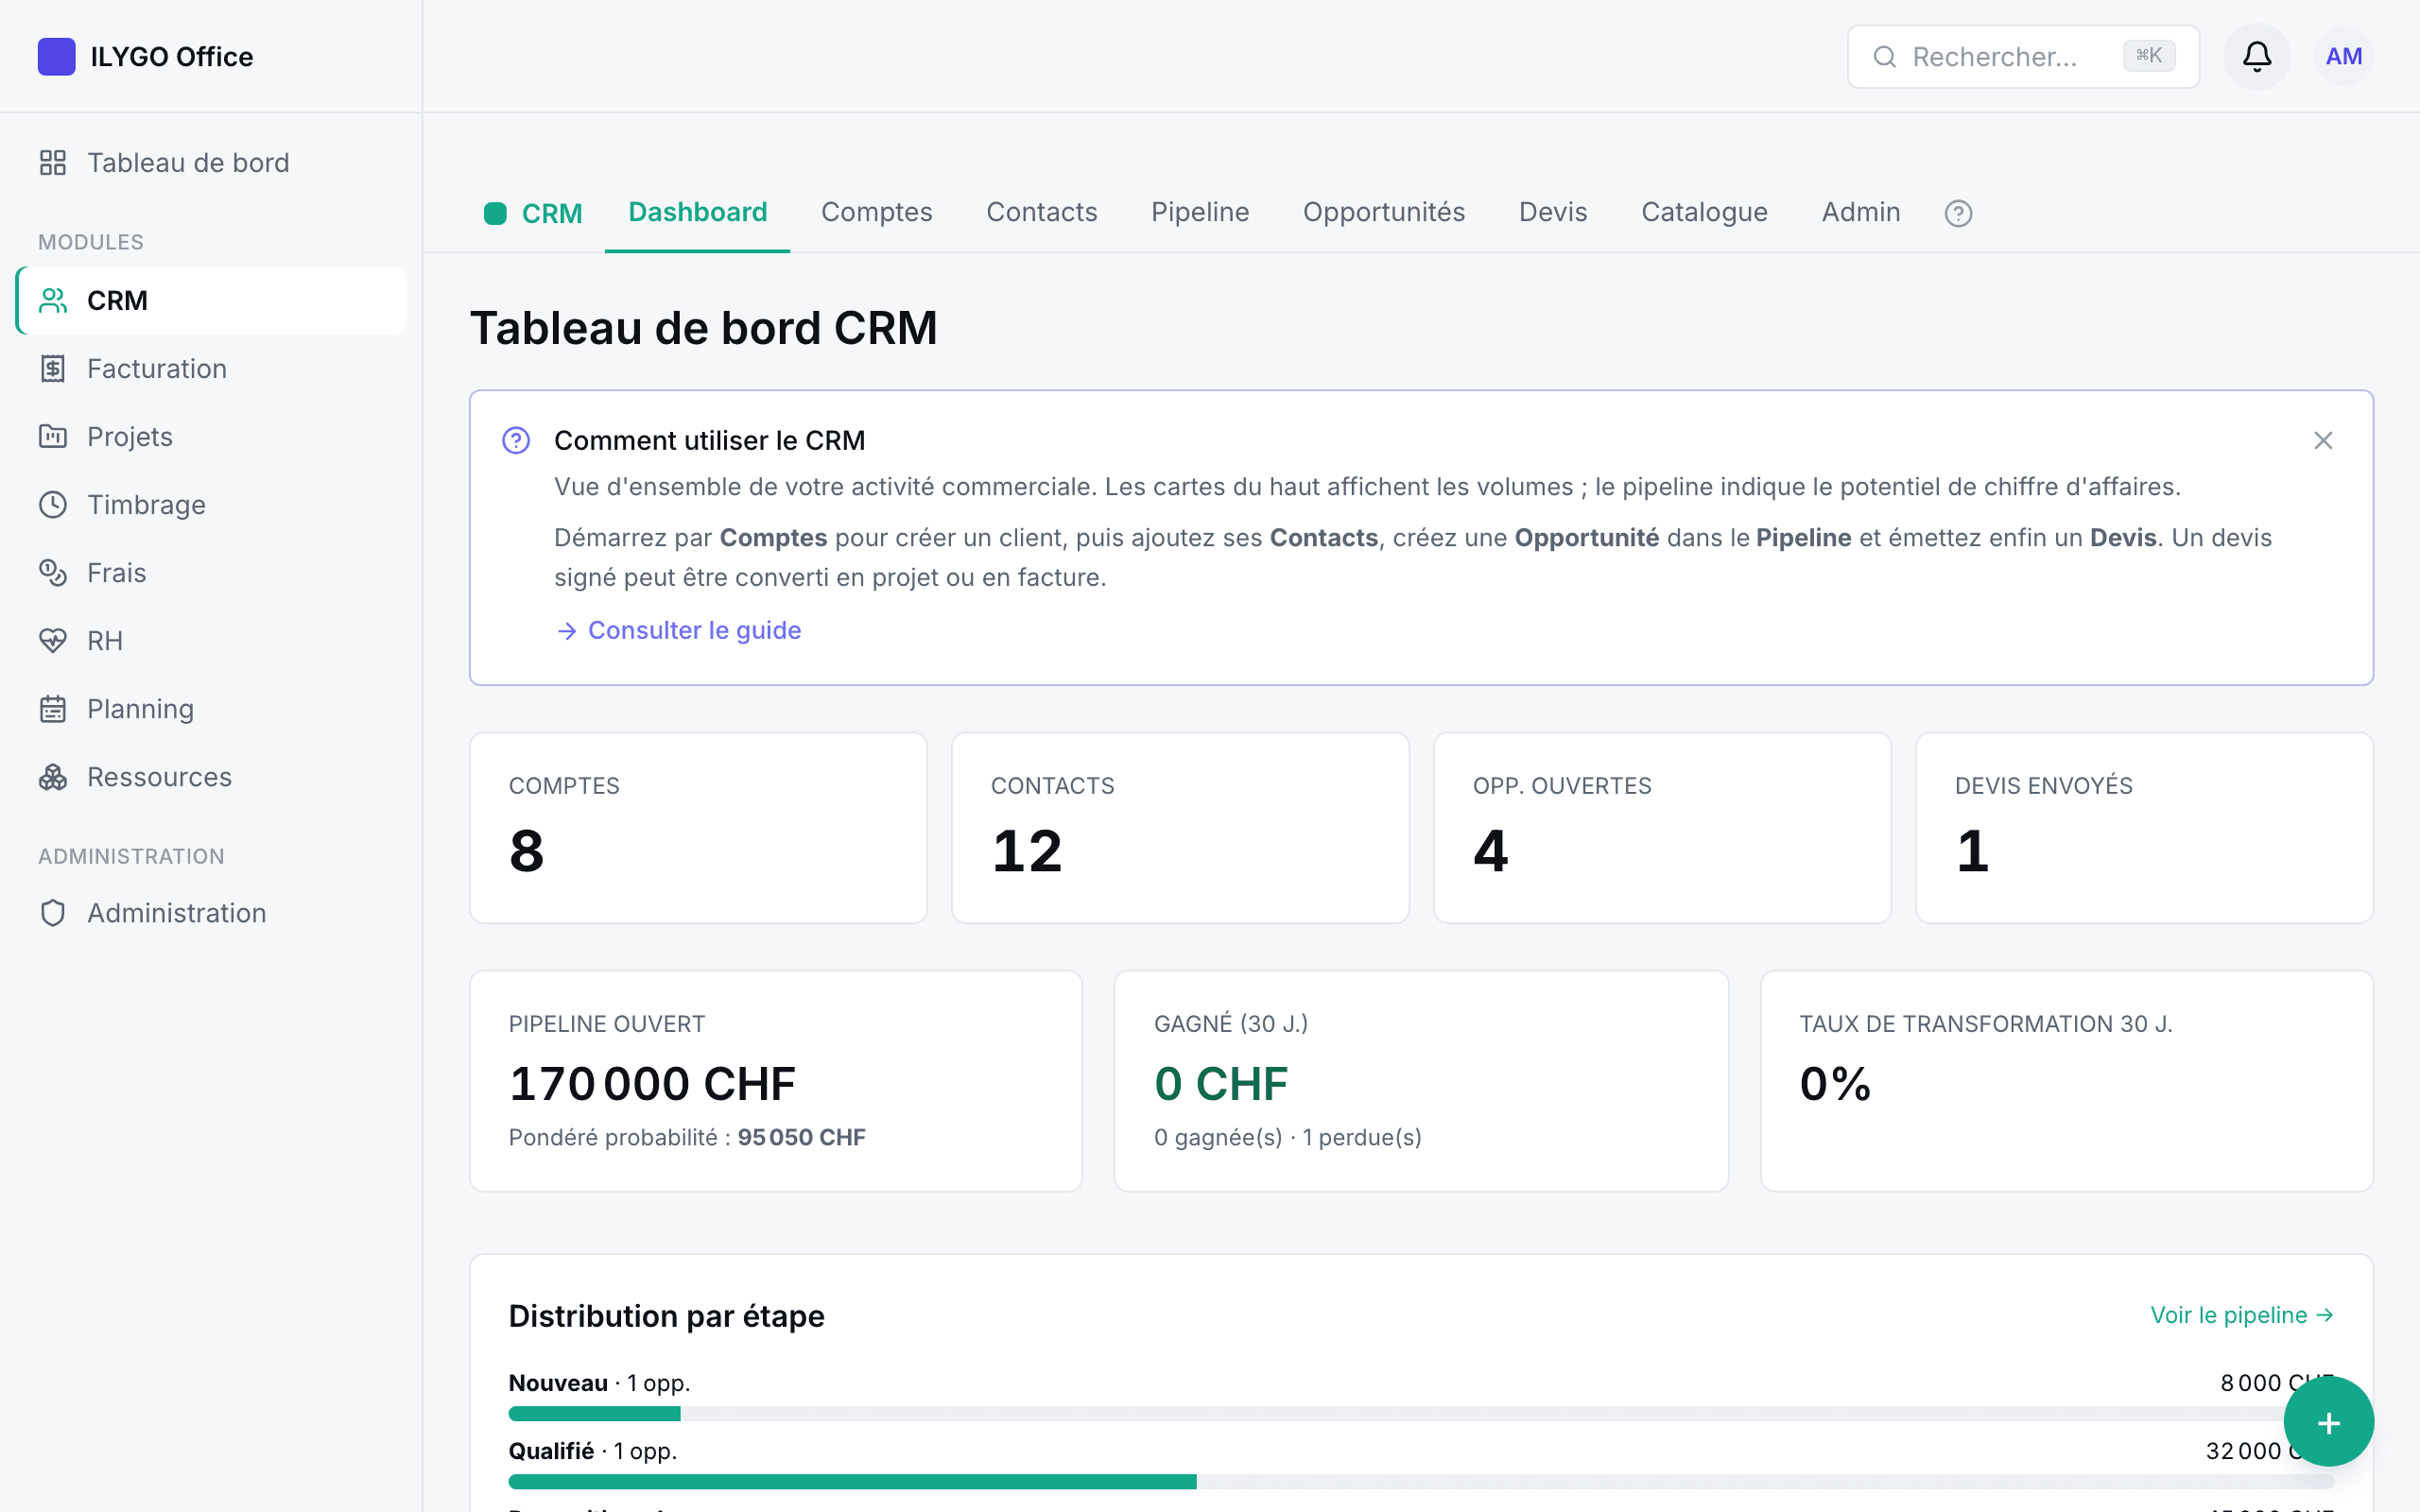Image resolution: width=2420 pixels, height=1512 pixels.
Task: Open the Devis tab
Action: [x=1552, y=212]
